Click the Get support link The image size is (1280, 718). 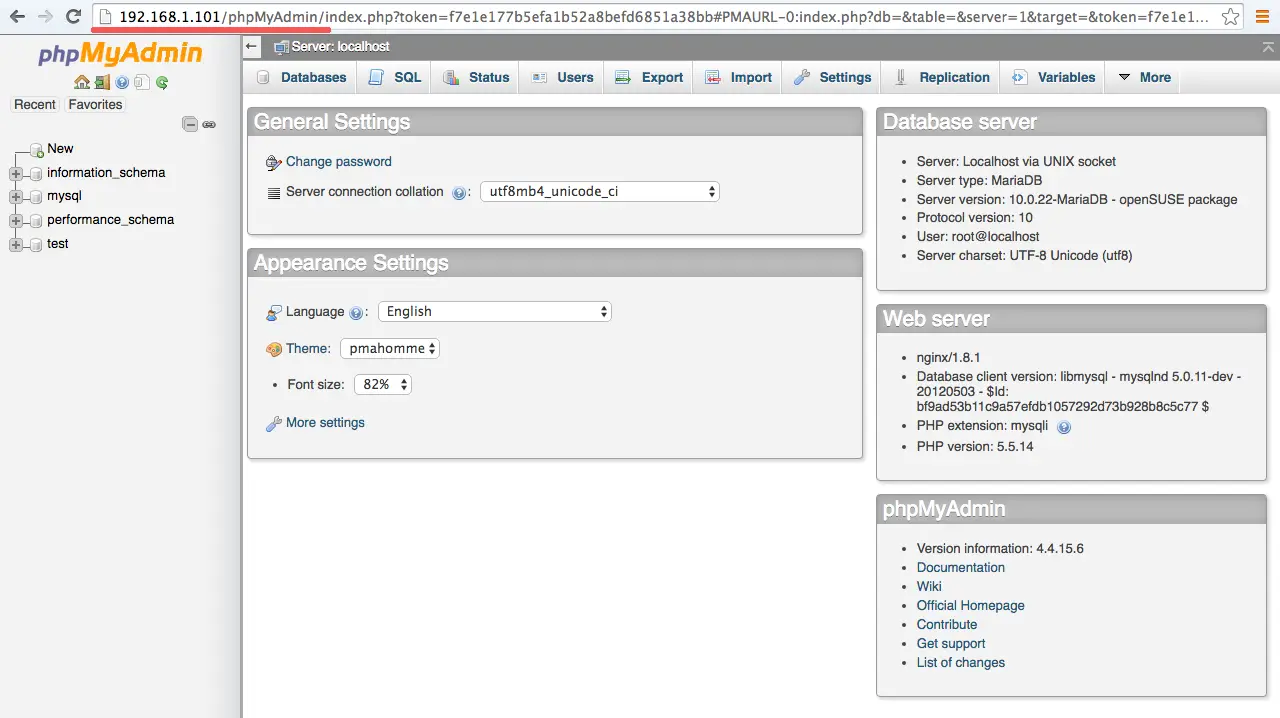pyautogui.click(x=951, y=644)
